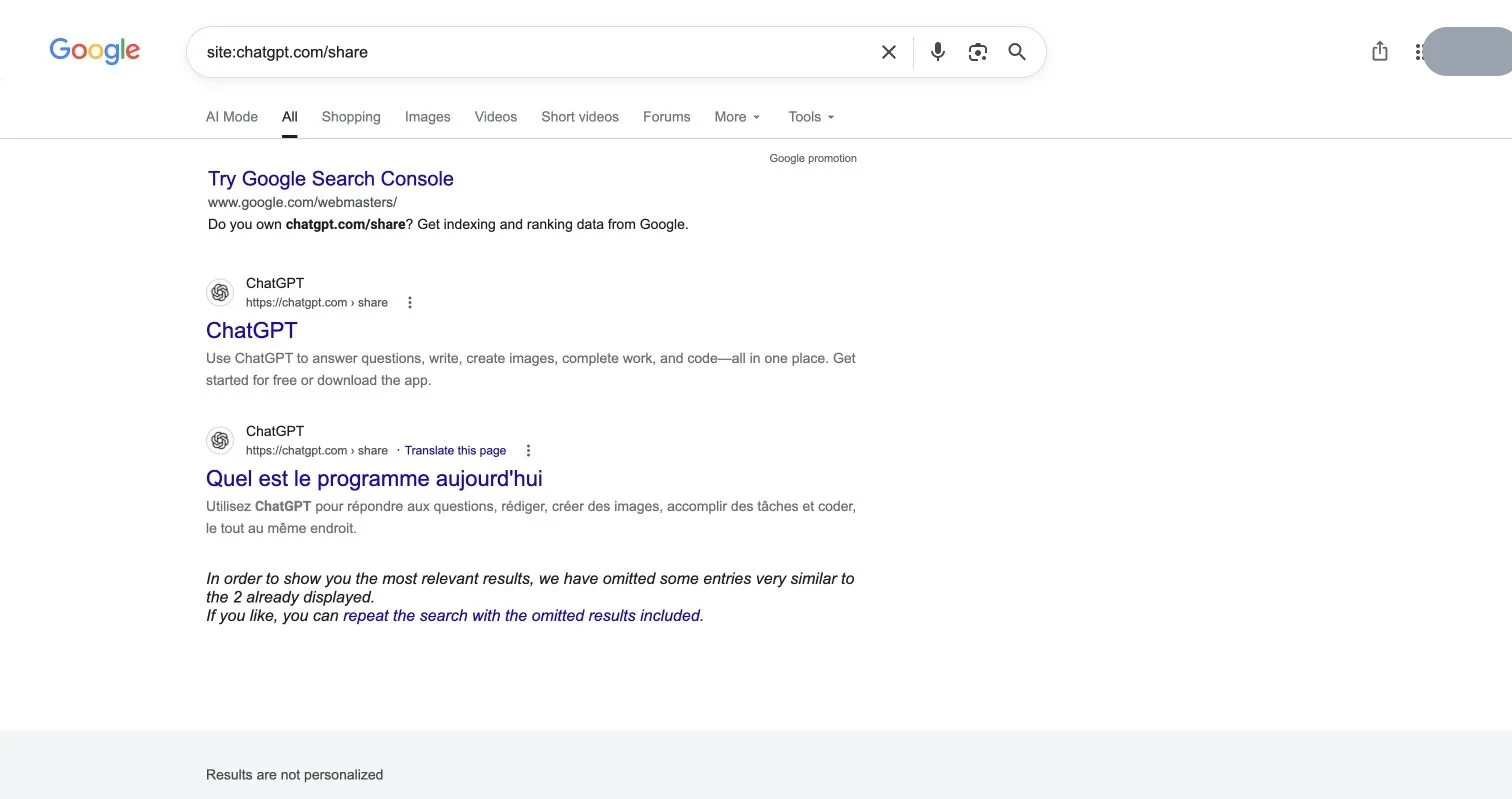Click the Google logo

click(95, 50)
